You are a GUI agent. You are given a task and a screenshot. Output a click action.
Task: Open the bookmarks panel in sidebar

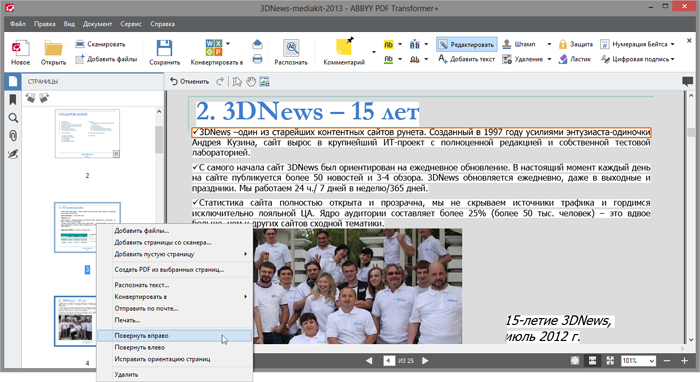point(12,99)
